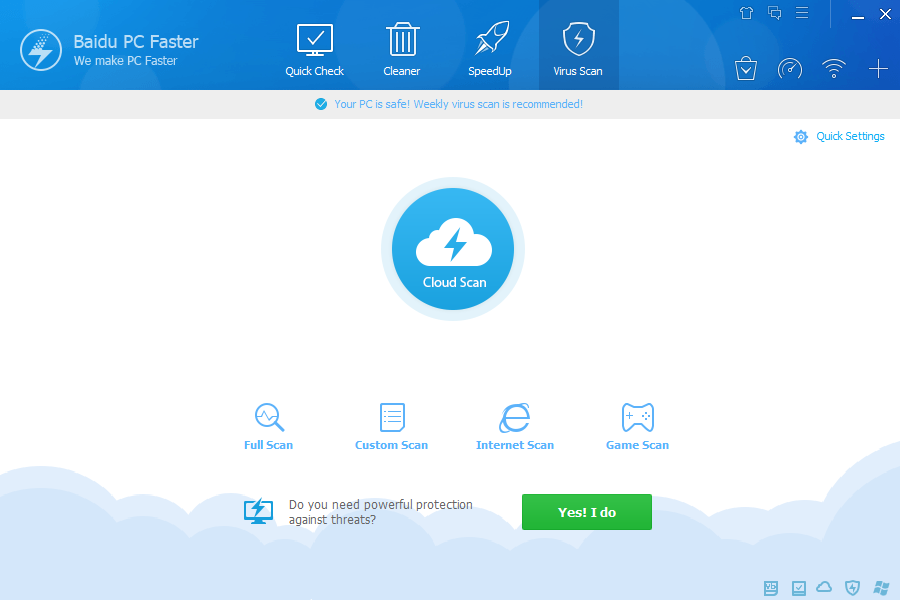Click the Full Scan label
Image resolution: width=900 pixels, height=600 pixels.
pyautogui.click(x=269, y=445)
